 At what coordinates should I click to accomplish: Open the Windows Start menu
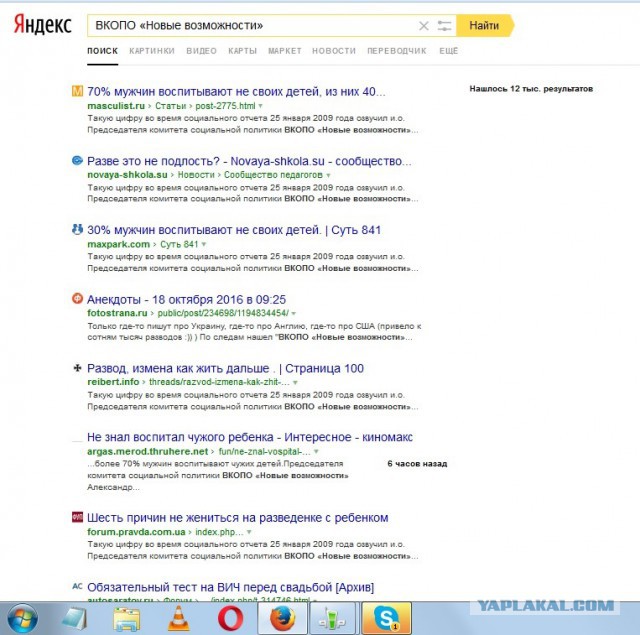23,619
